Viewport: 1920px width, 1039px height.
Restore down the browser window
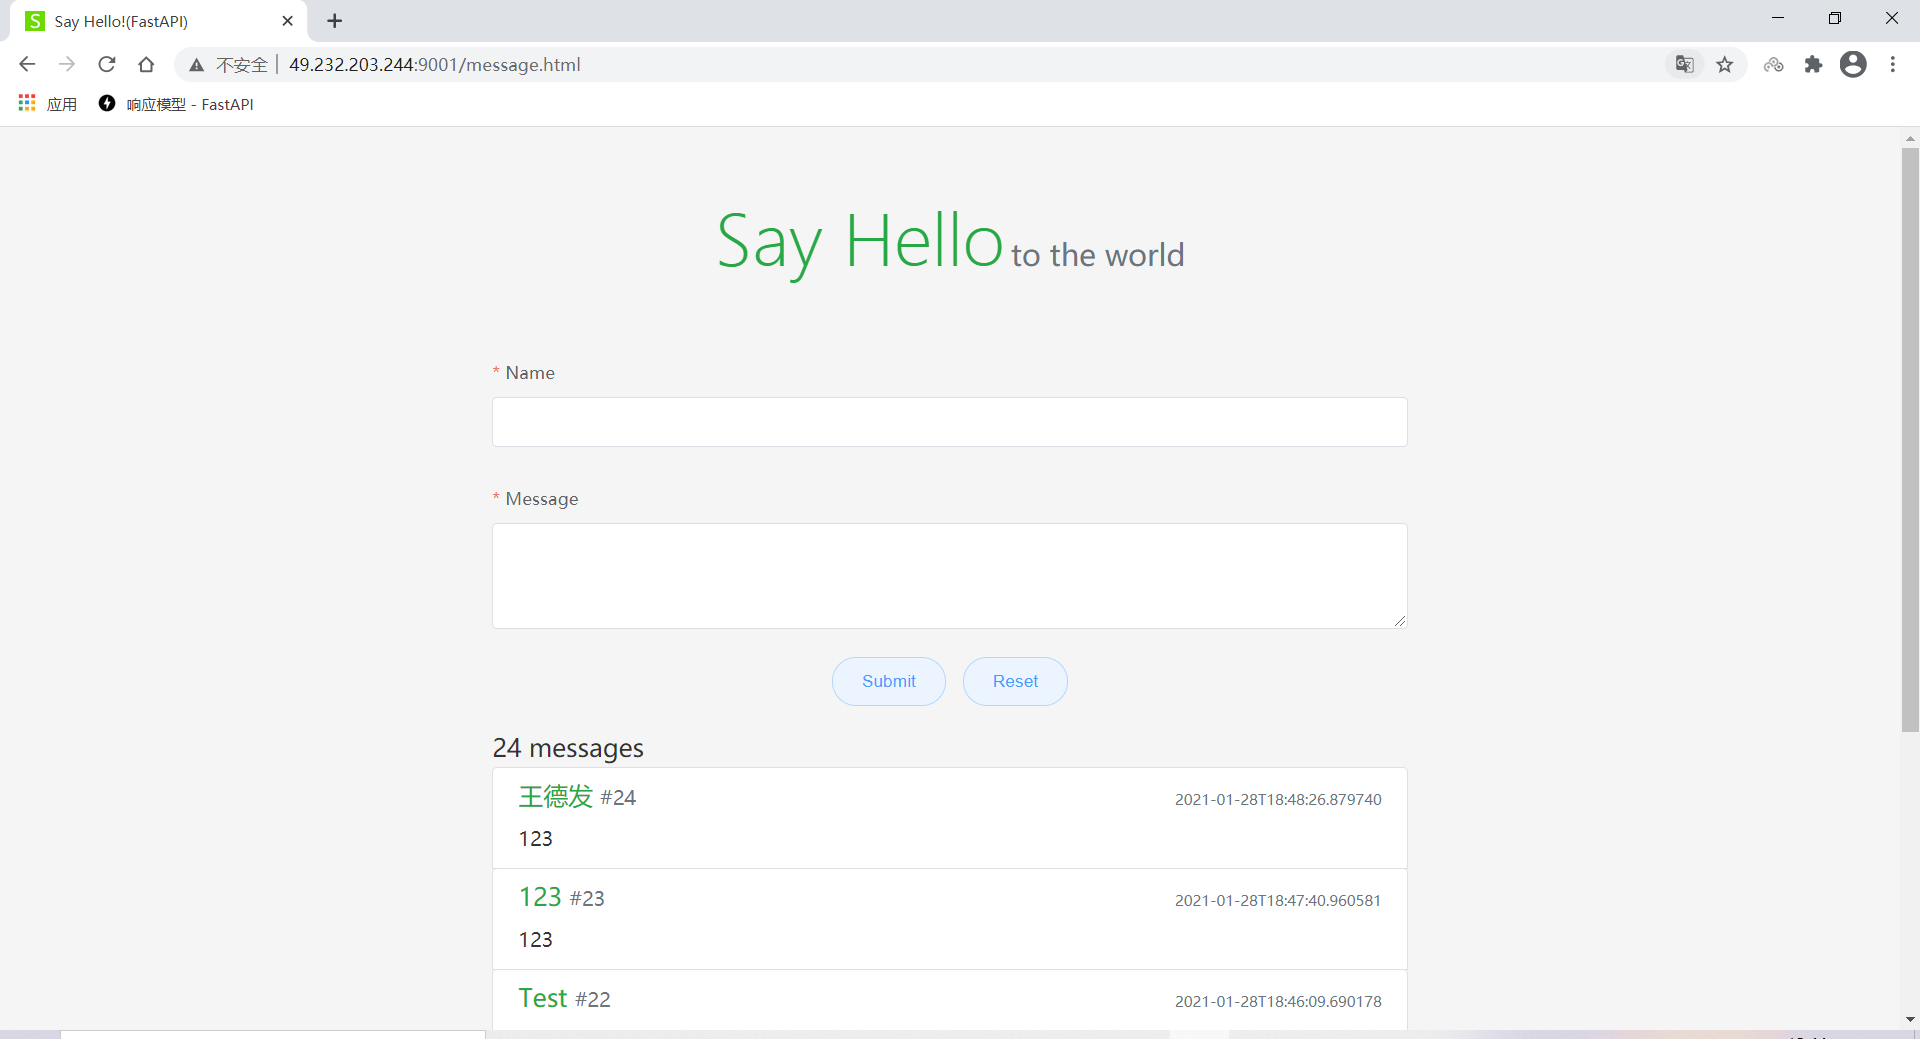click(x=1835, y=18)
